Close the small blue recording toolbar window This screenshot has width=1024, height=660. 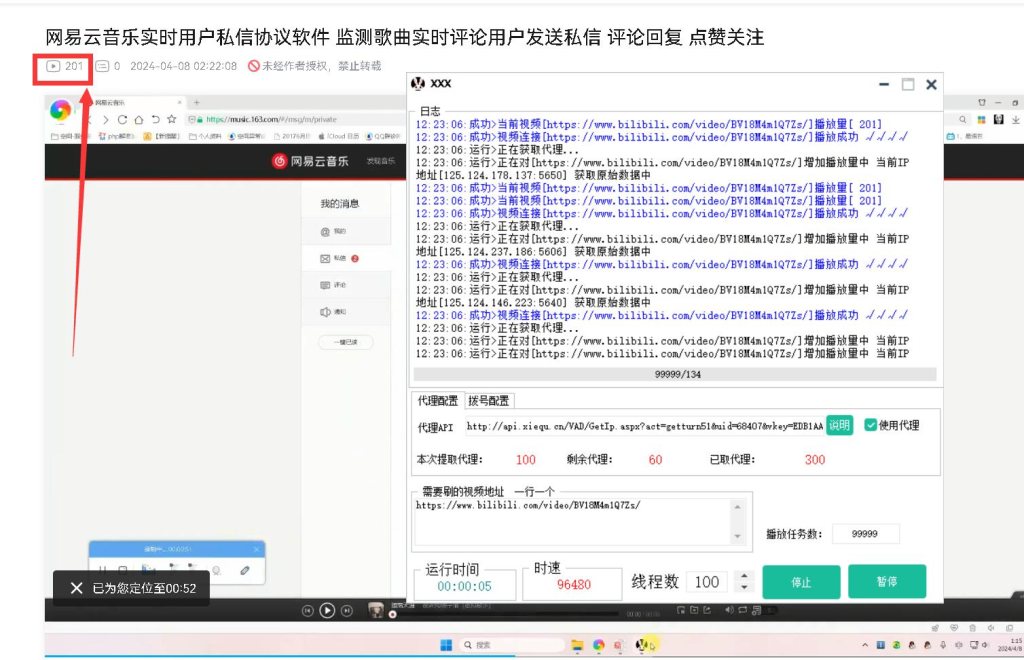[256, 549]
